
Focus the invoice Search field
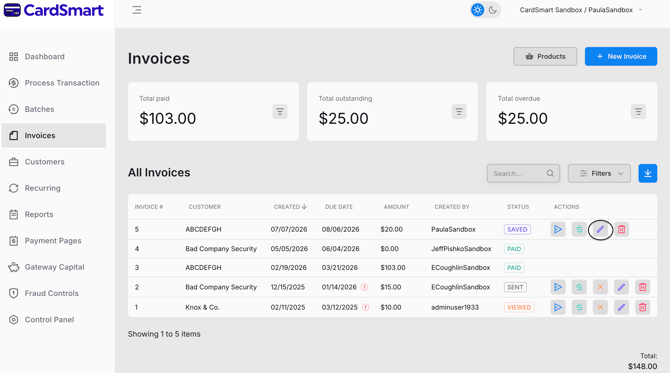click(x=523, y=173)
